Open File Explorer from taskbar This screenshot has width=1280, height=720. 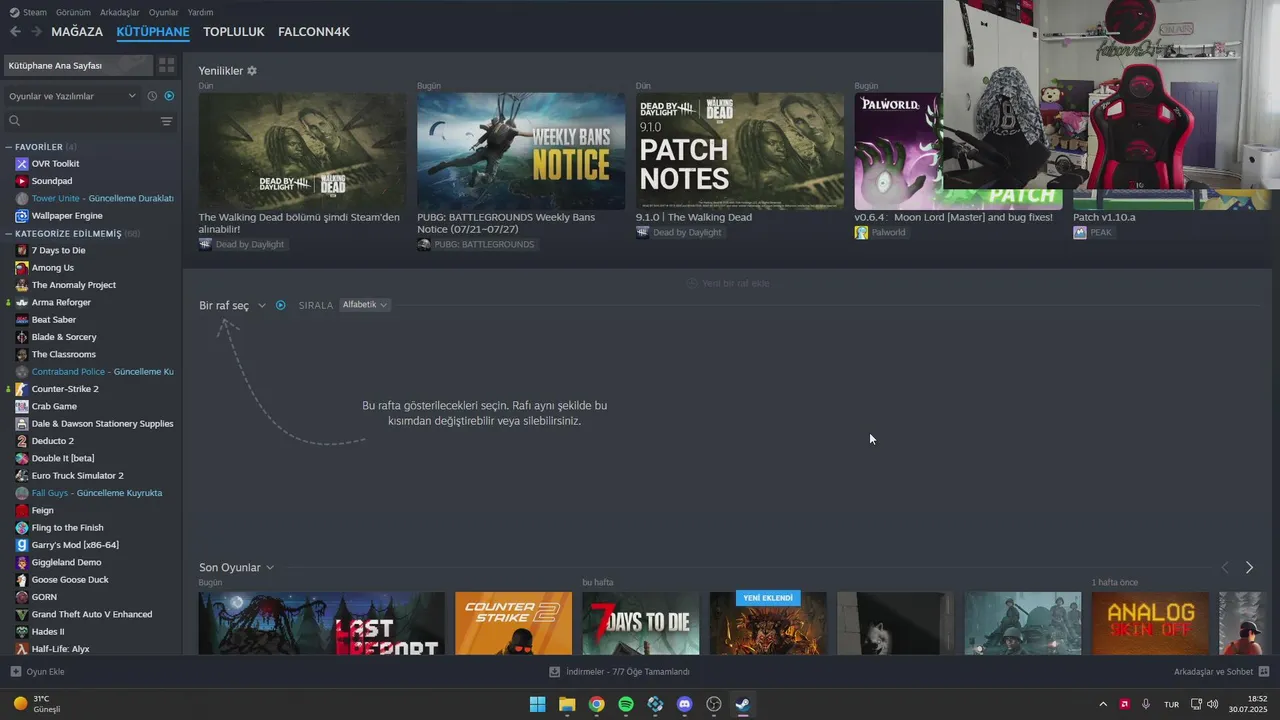[567, 704]
